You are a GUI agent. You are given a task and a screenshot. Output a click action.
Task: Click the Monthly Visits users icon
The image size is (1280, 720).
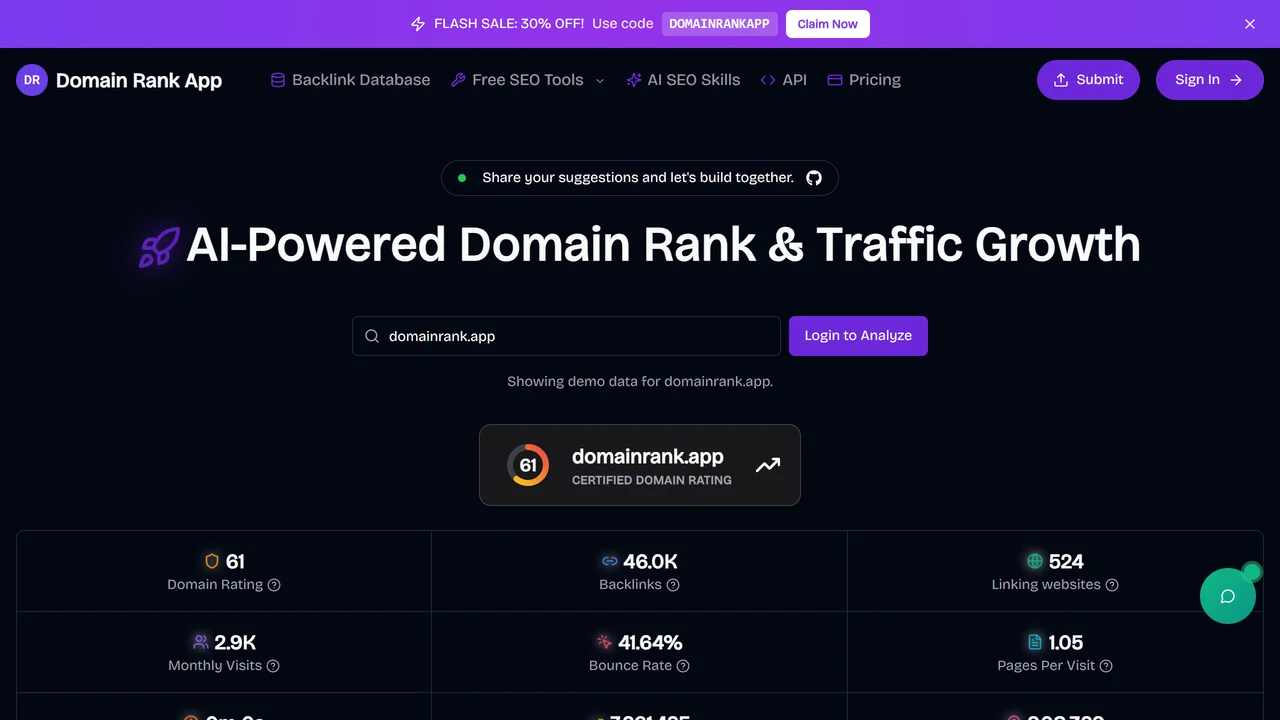click(x=201, y=642)
